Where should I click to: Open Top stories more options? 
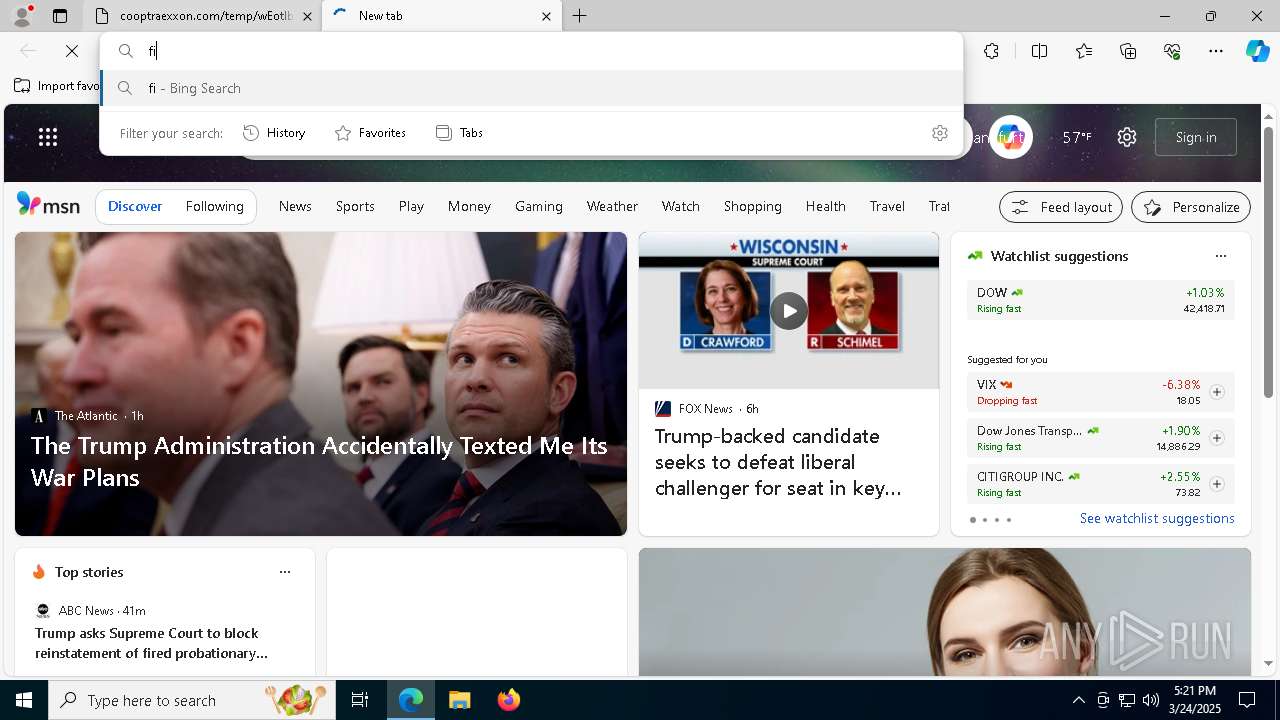(x=285, y=572)
